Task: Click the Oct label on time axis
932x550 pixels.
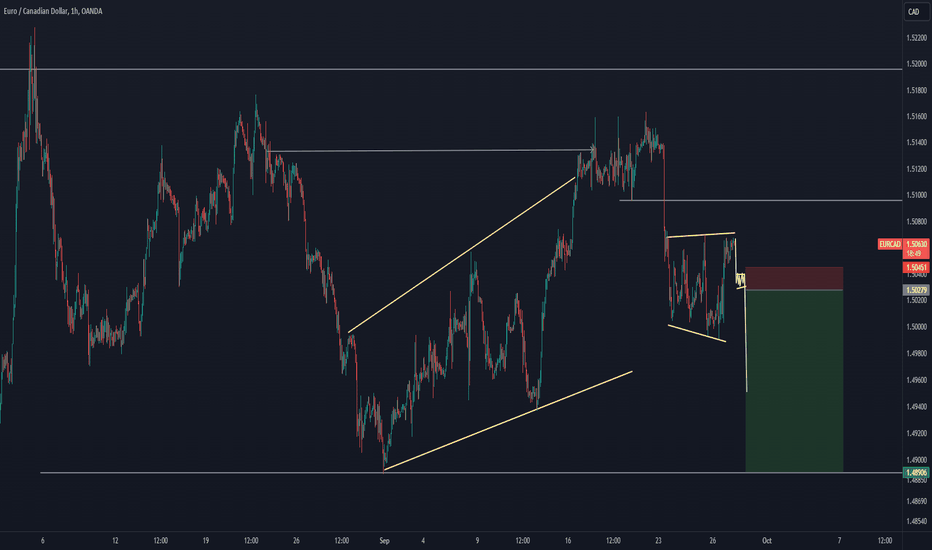Action: click(x=767, y=541)
